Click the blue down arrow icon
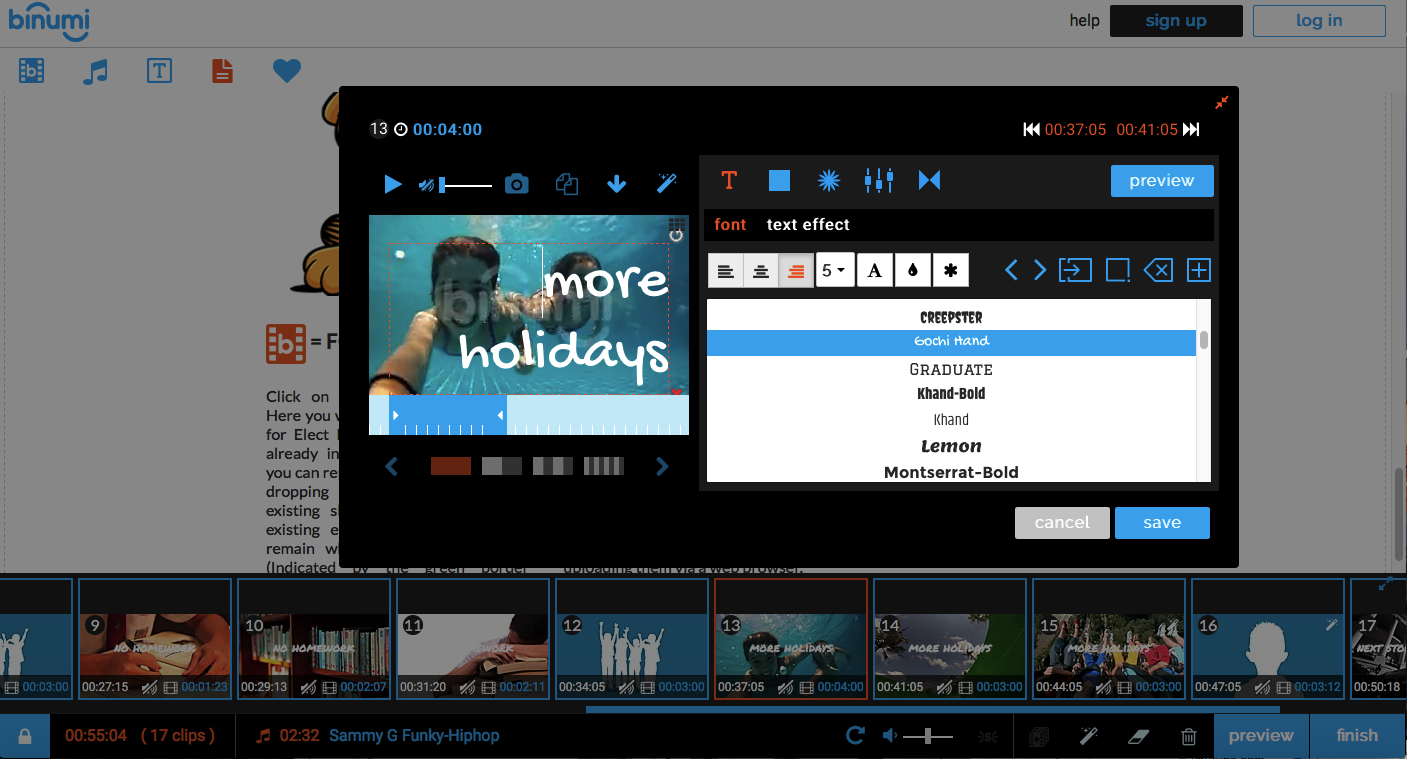 point(617,184)
